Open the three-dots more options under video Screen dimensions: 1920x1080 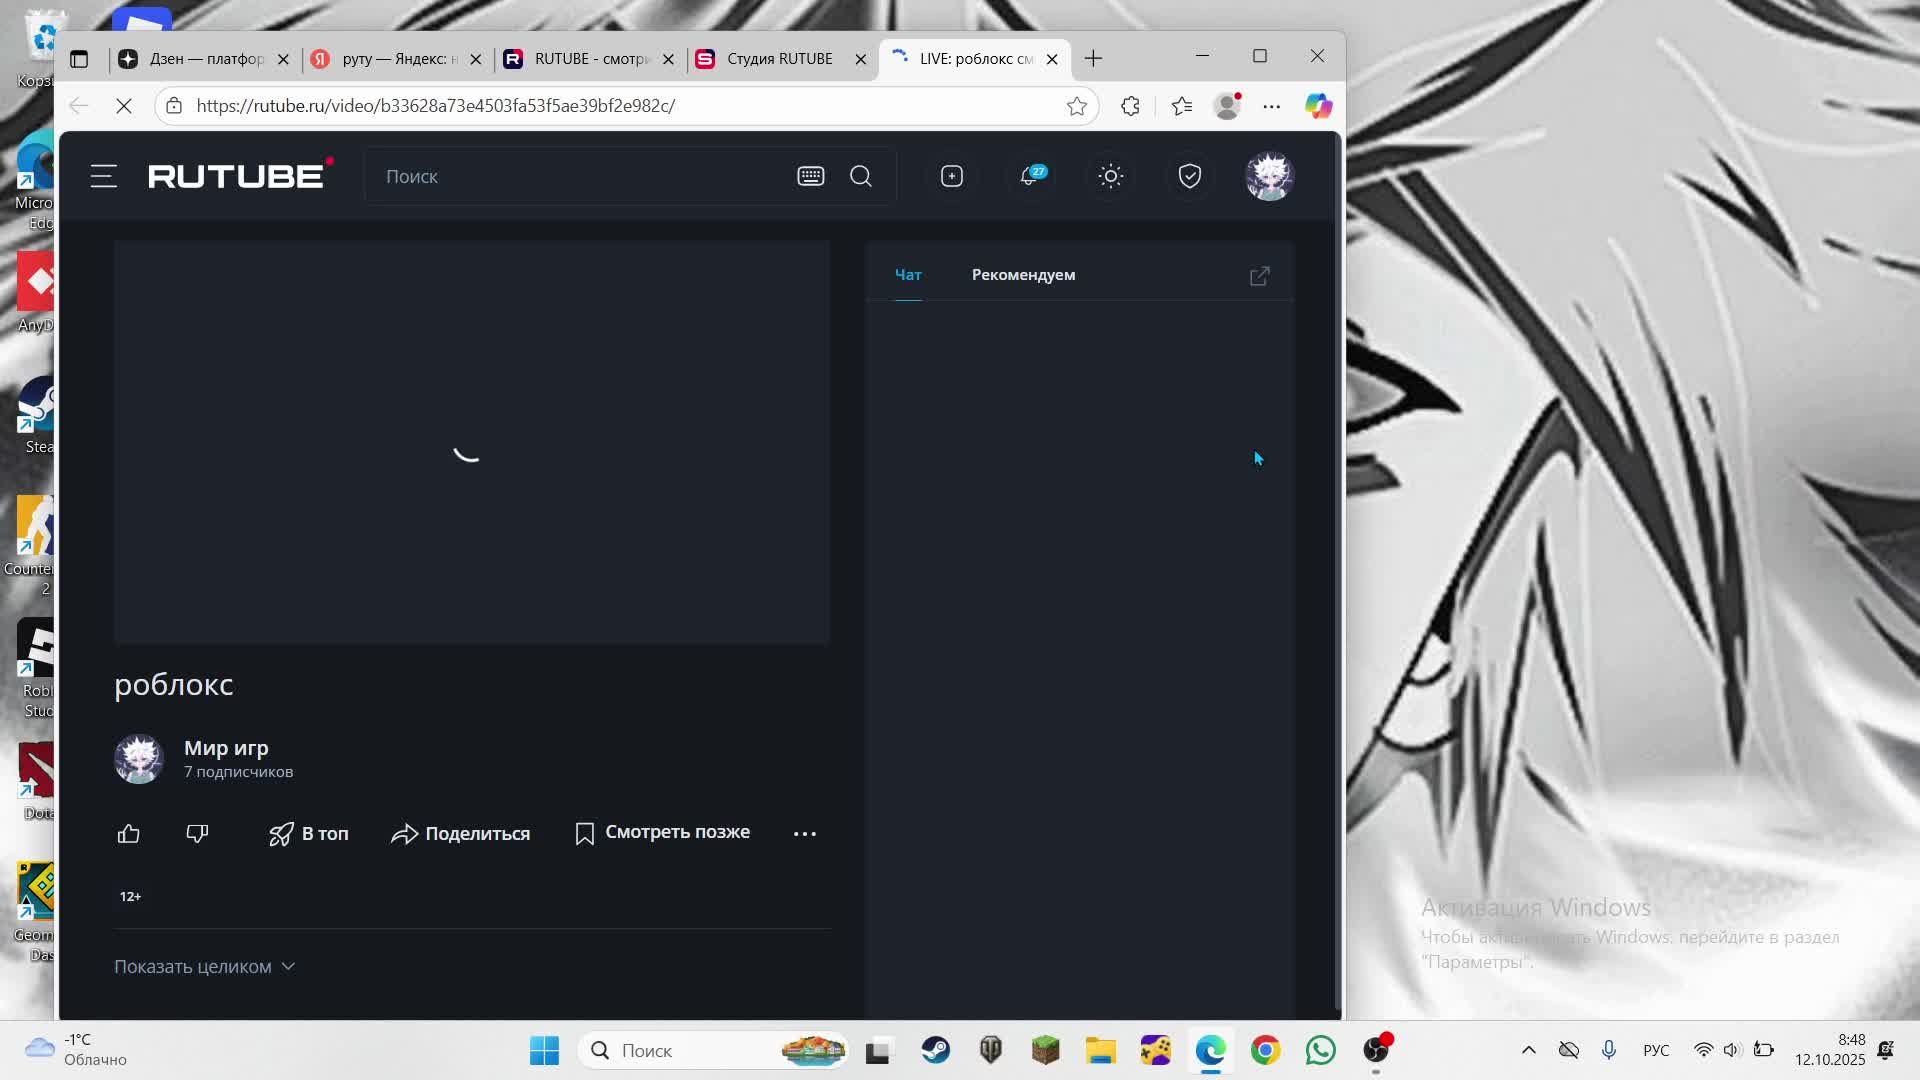coord(804,834)
